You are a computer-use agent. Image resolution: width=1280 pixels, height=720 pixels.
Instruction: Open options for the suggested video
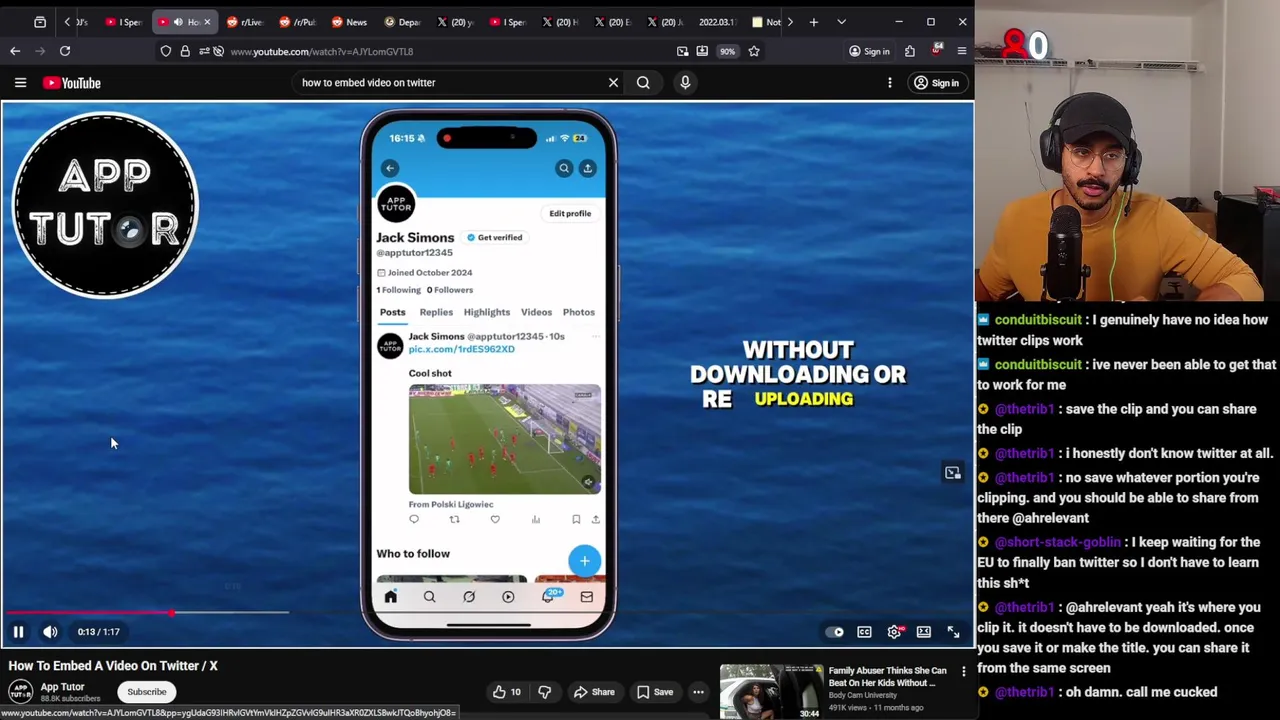tap(964, 672)
